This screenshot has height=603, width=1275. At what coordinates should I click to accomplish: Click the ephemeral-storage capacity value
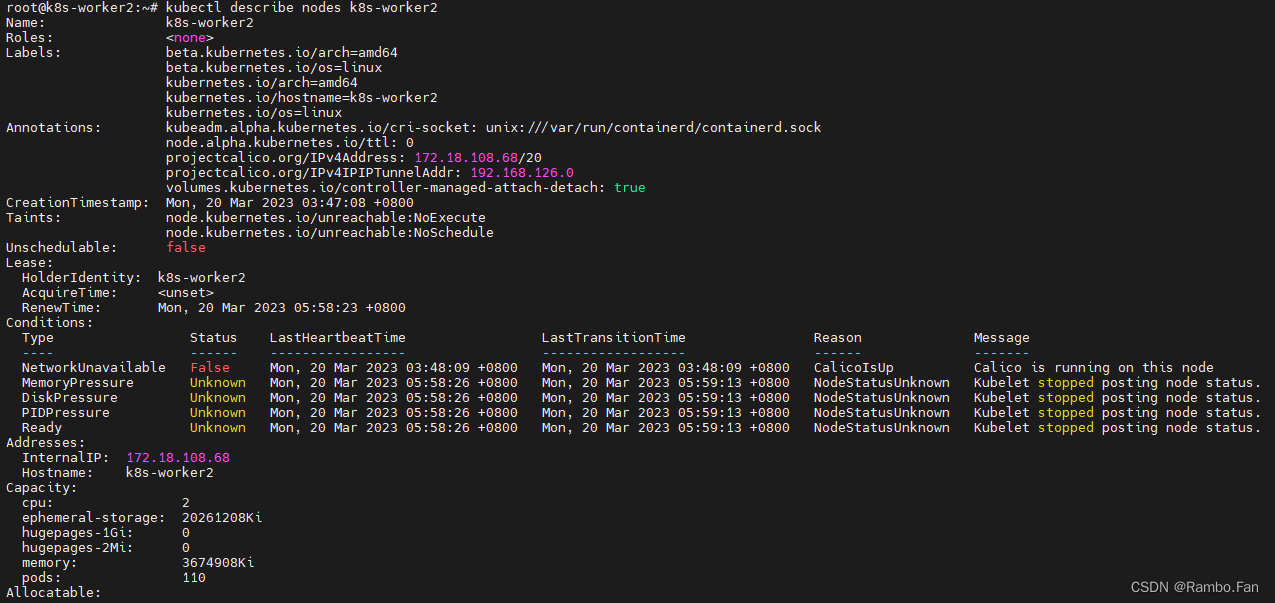tap(222, 517)
